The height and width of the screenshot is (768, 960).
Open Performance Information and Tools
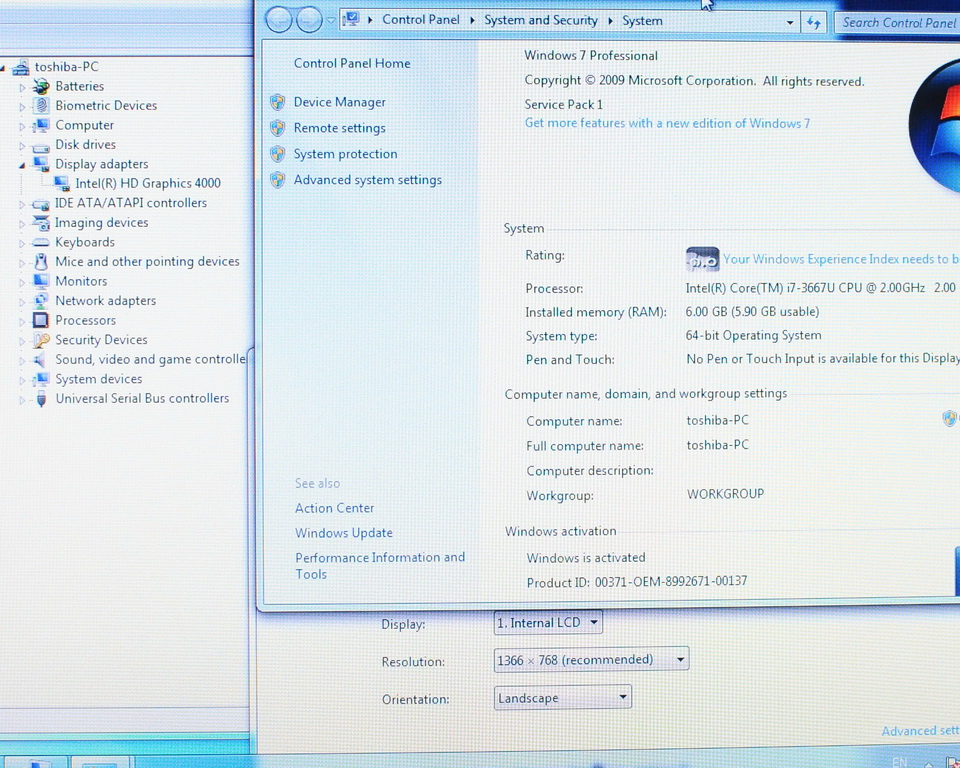tap(380, 565)
